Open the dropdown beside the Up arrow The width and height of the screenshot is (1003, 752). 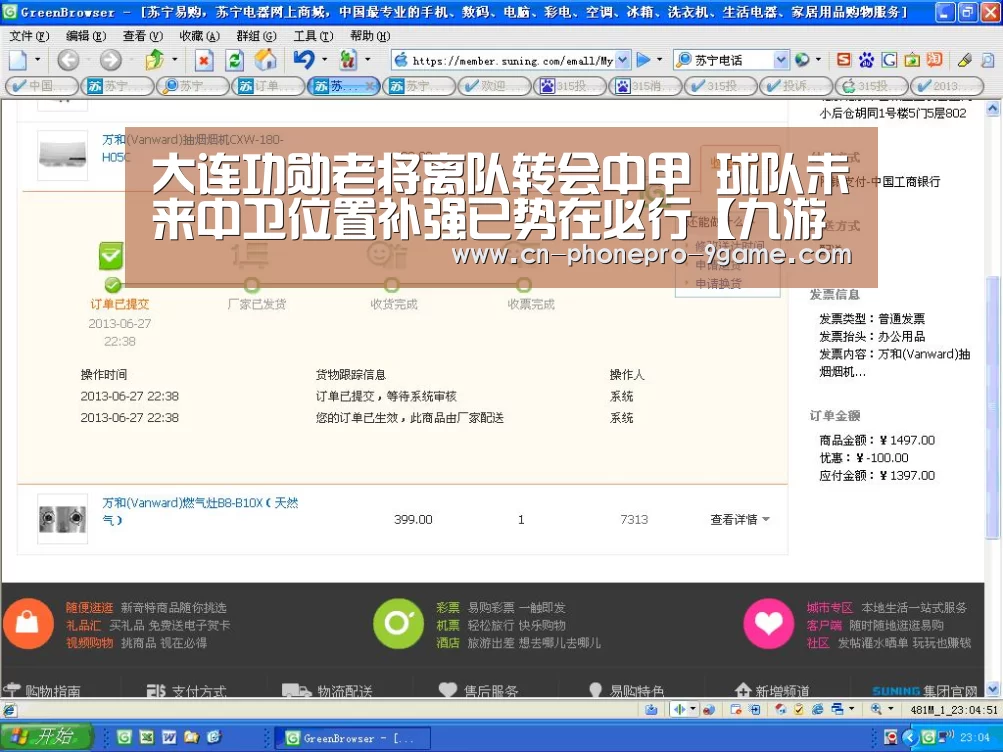(x=174, y=60)
